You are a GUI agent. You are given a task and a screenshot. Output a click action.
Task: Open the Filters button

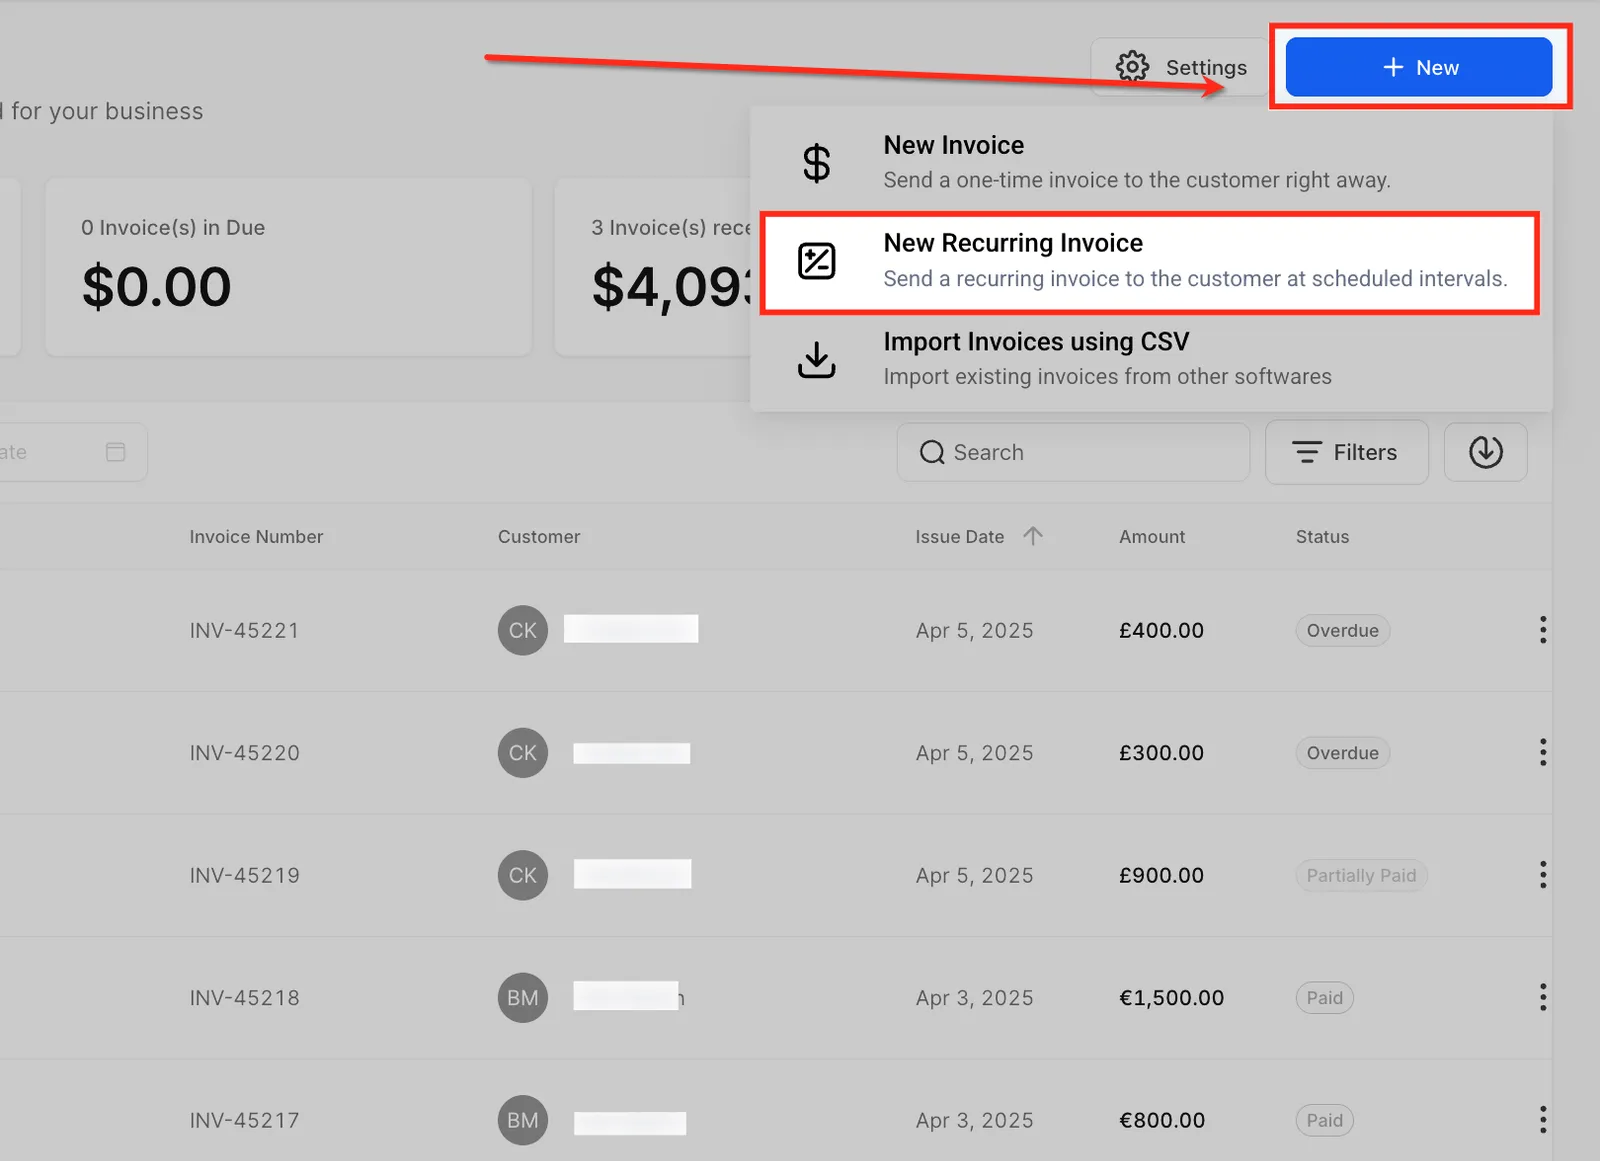click(x=1346, y=452)
